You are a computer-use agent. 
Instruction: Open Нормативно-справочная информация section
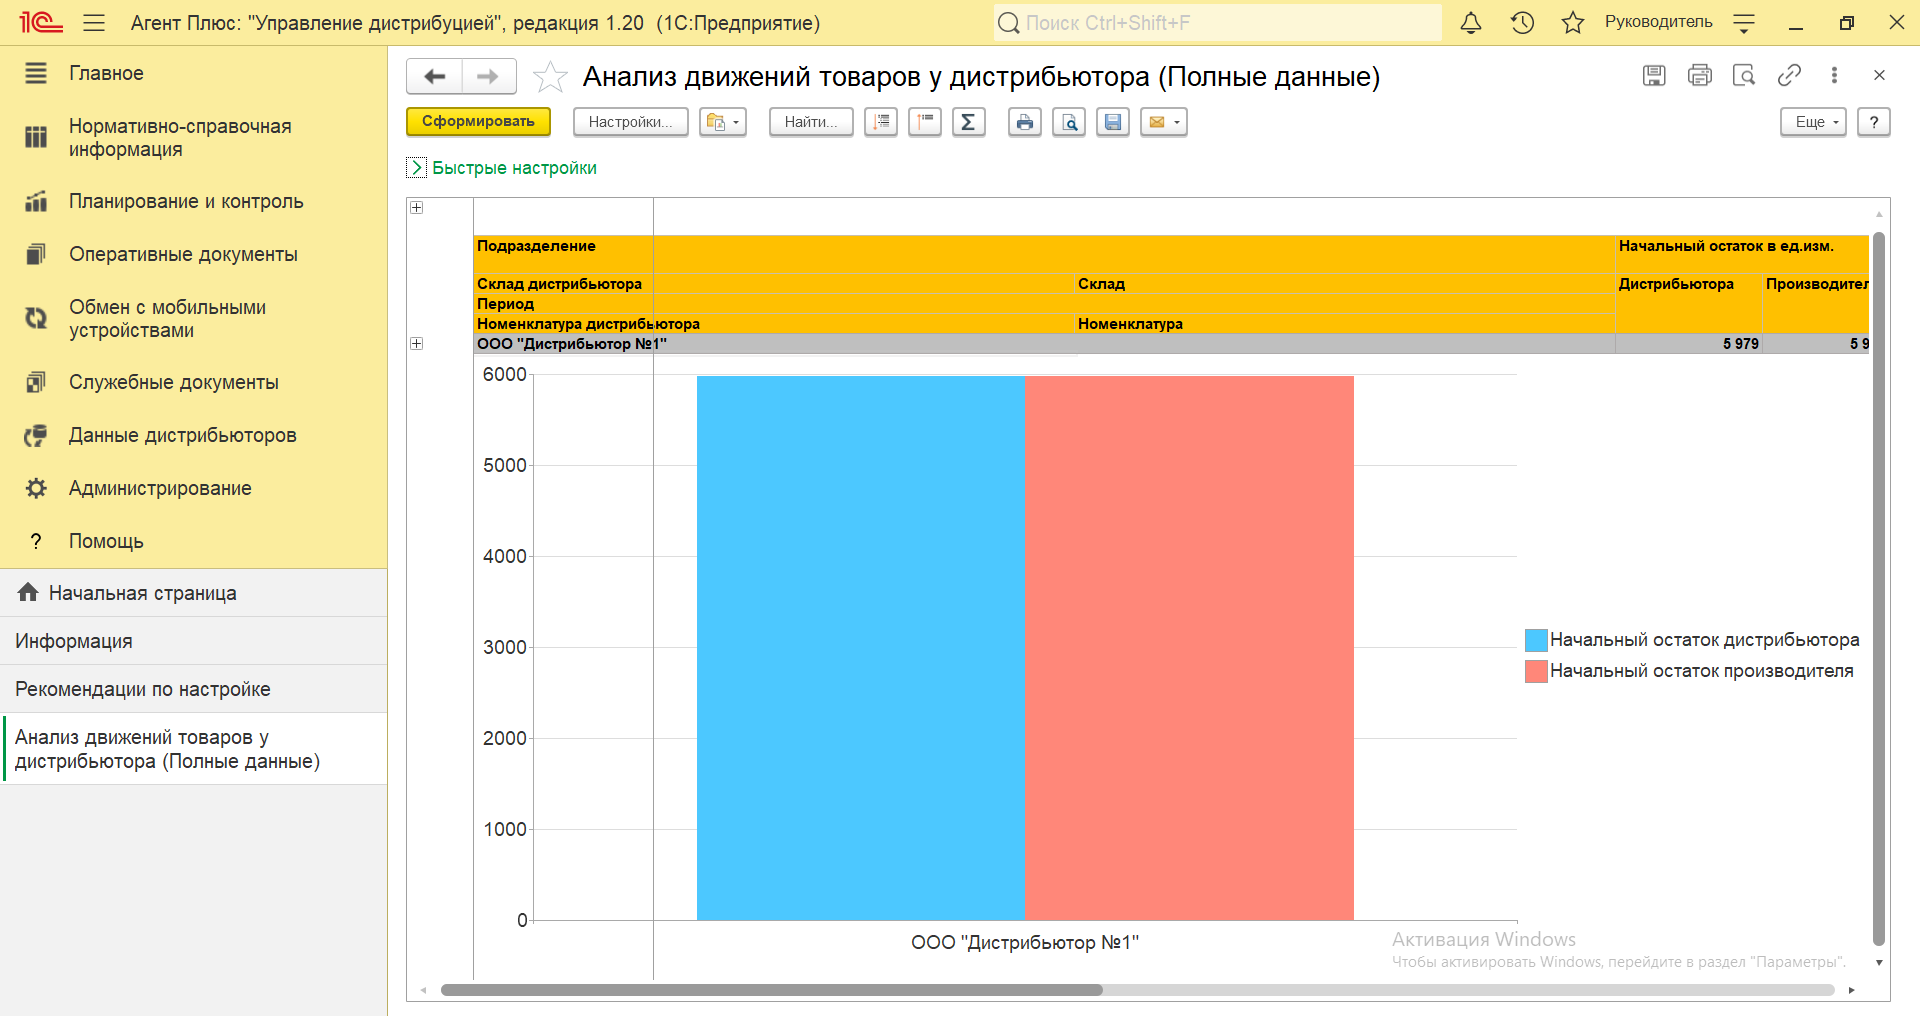pos(193,138)
